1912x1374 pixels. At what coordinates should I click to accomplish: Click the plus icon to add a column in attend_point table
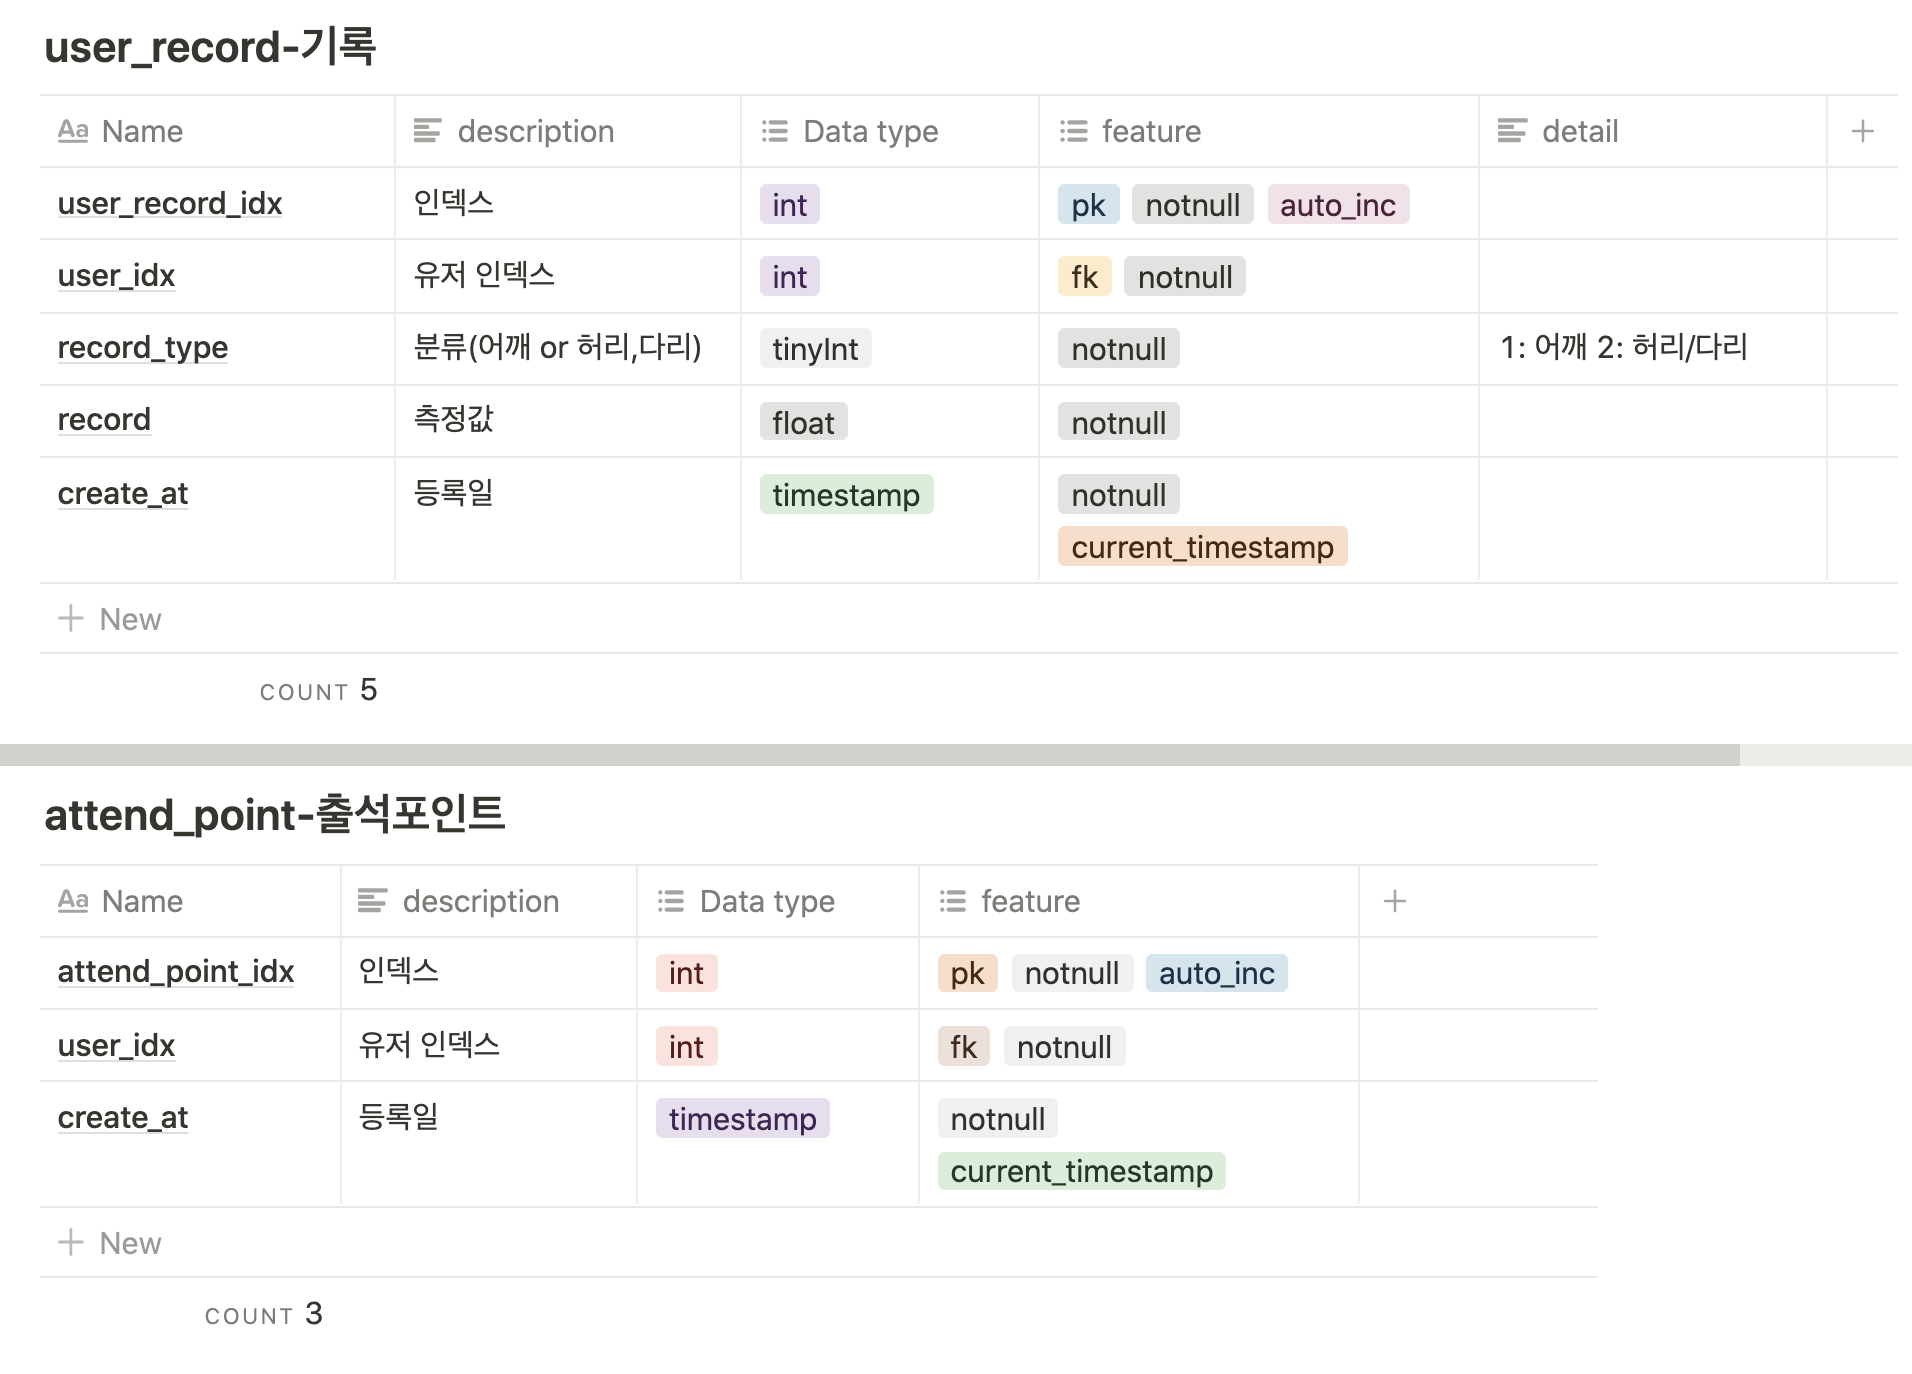point(1394,901)
